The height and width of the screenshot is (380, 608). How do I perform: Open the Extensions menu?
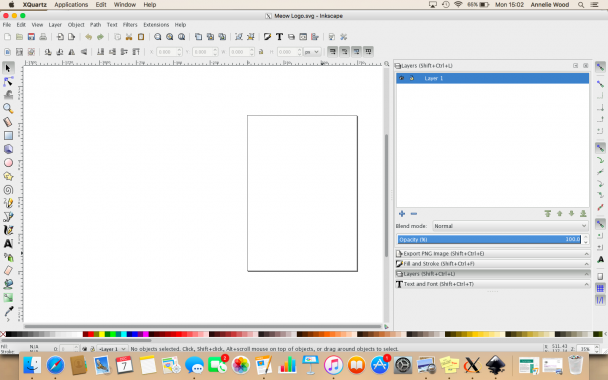pos(156,25)
